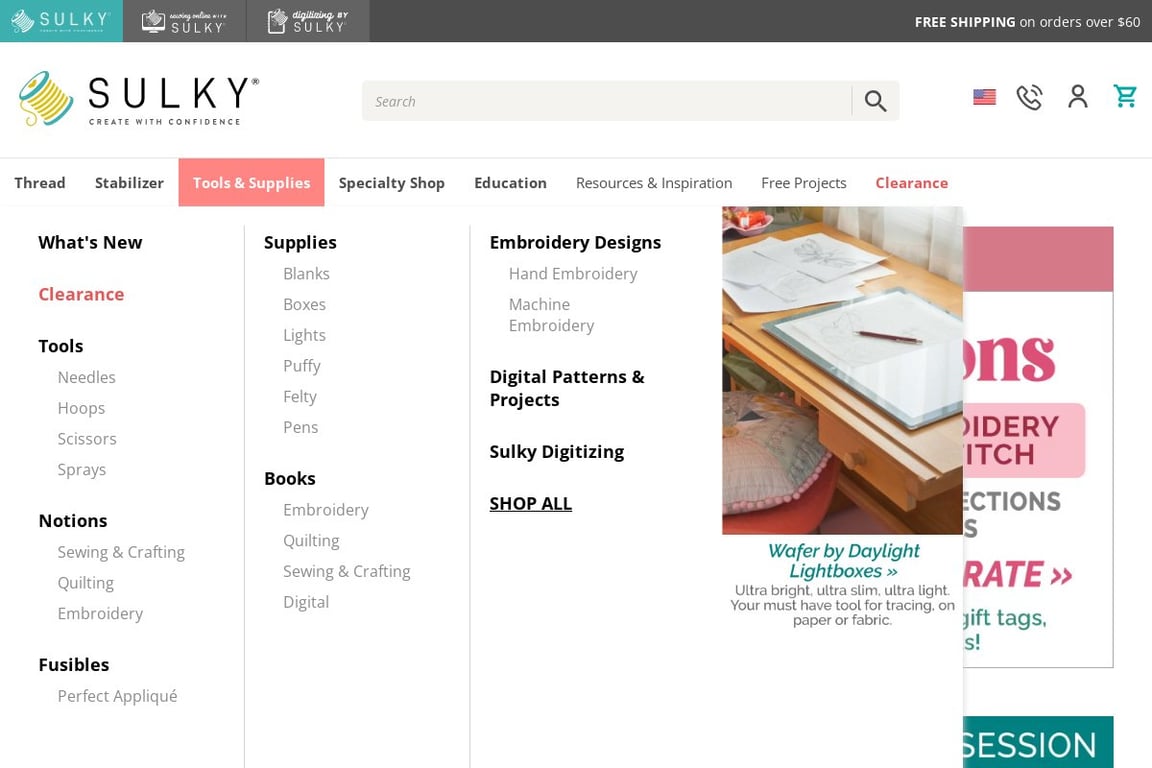
Task: Open the Supplies heading link
Action: [300, 242]
